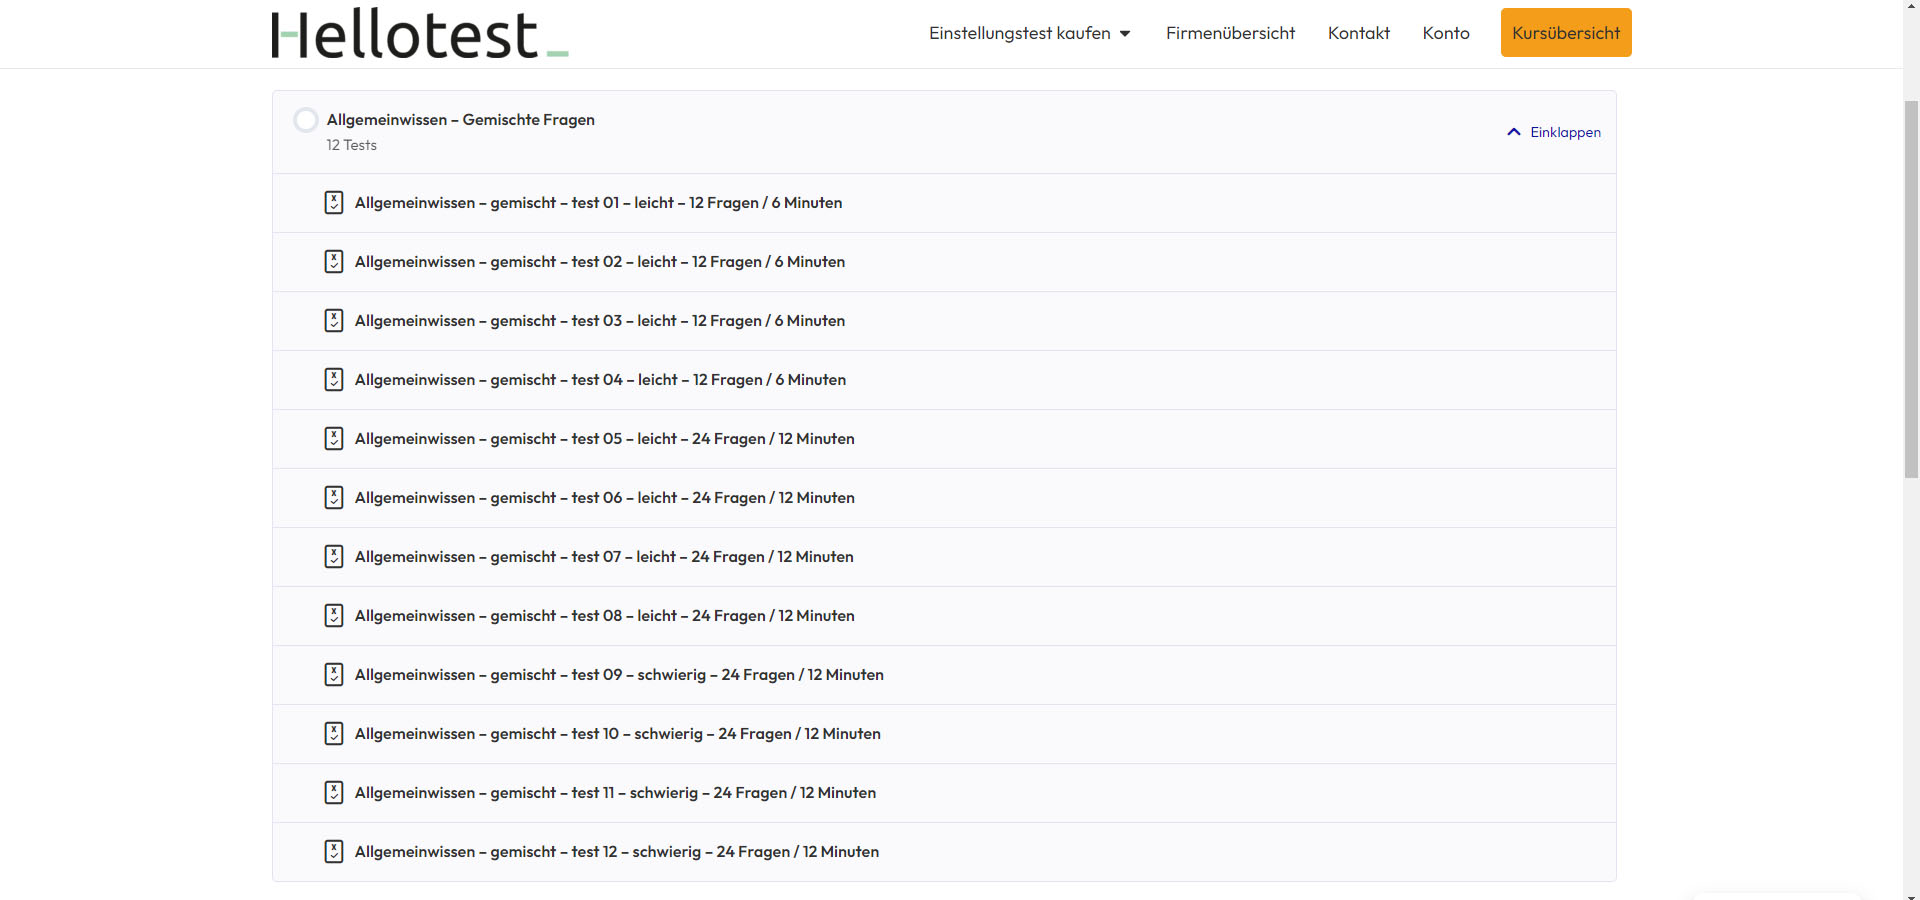This screenshot has width=1920, height=900.
Task: Click the '12 Tests' subtitle
Action: [351, 145]
